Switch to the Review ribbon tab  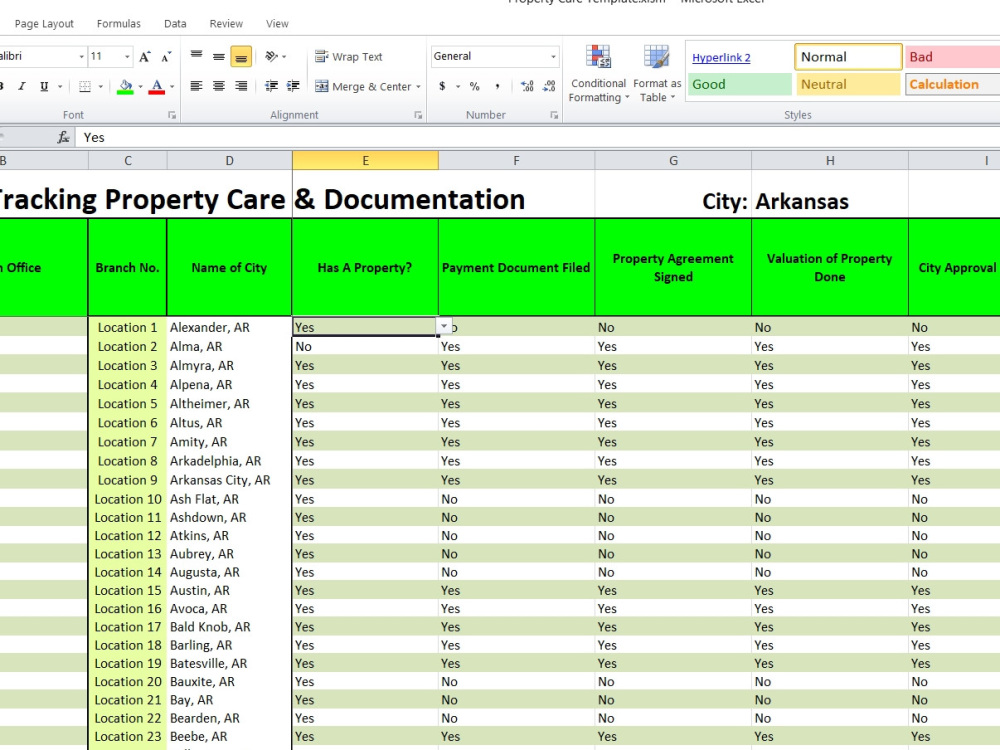tap(225, 23)
